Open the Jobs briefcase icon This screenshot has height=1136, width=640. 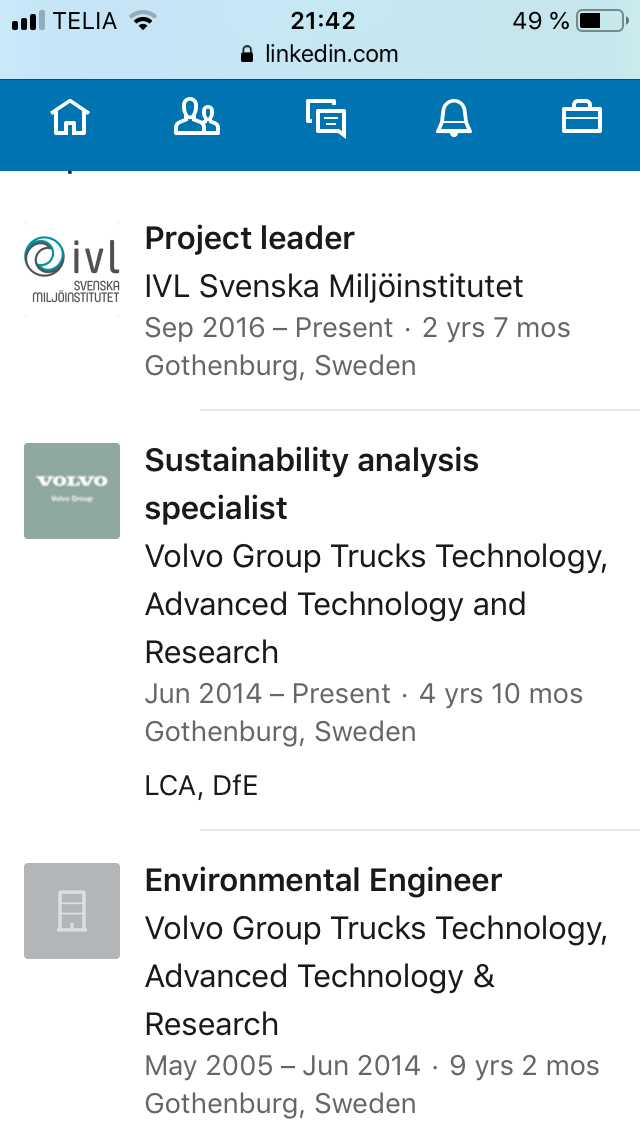[582, 118]
